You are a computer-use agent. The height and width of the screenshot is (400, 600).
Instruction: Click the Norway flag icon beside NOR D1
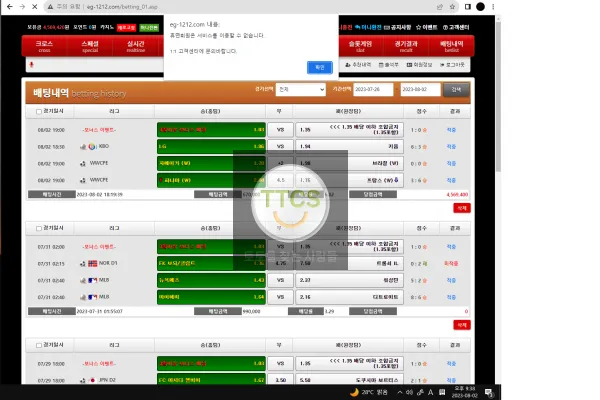click(93, 263)
